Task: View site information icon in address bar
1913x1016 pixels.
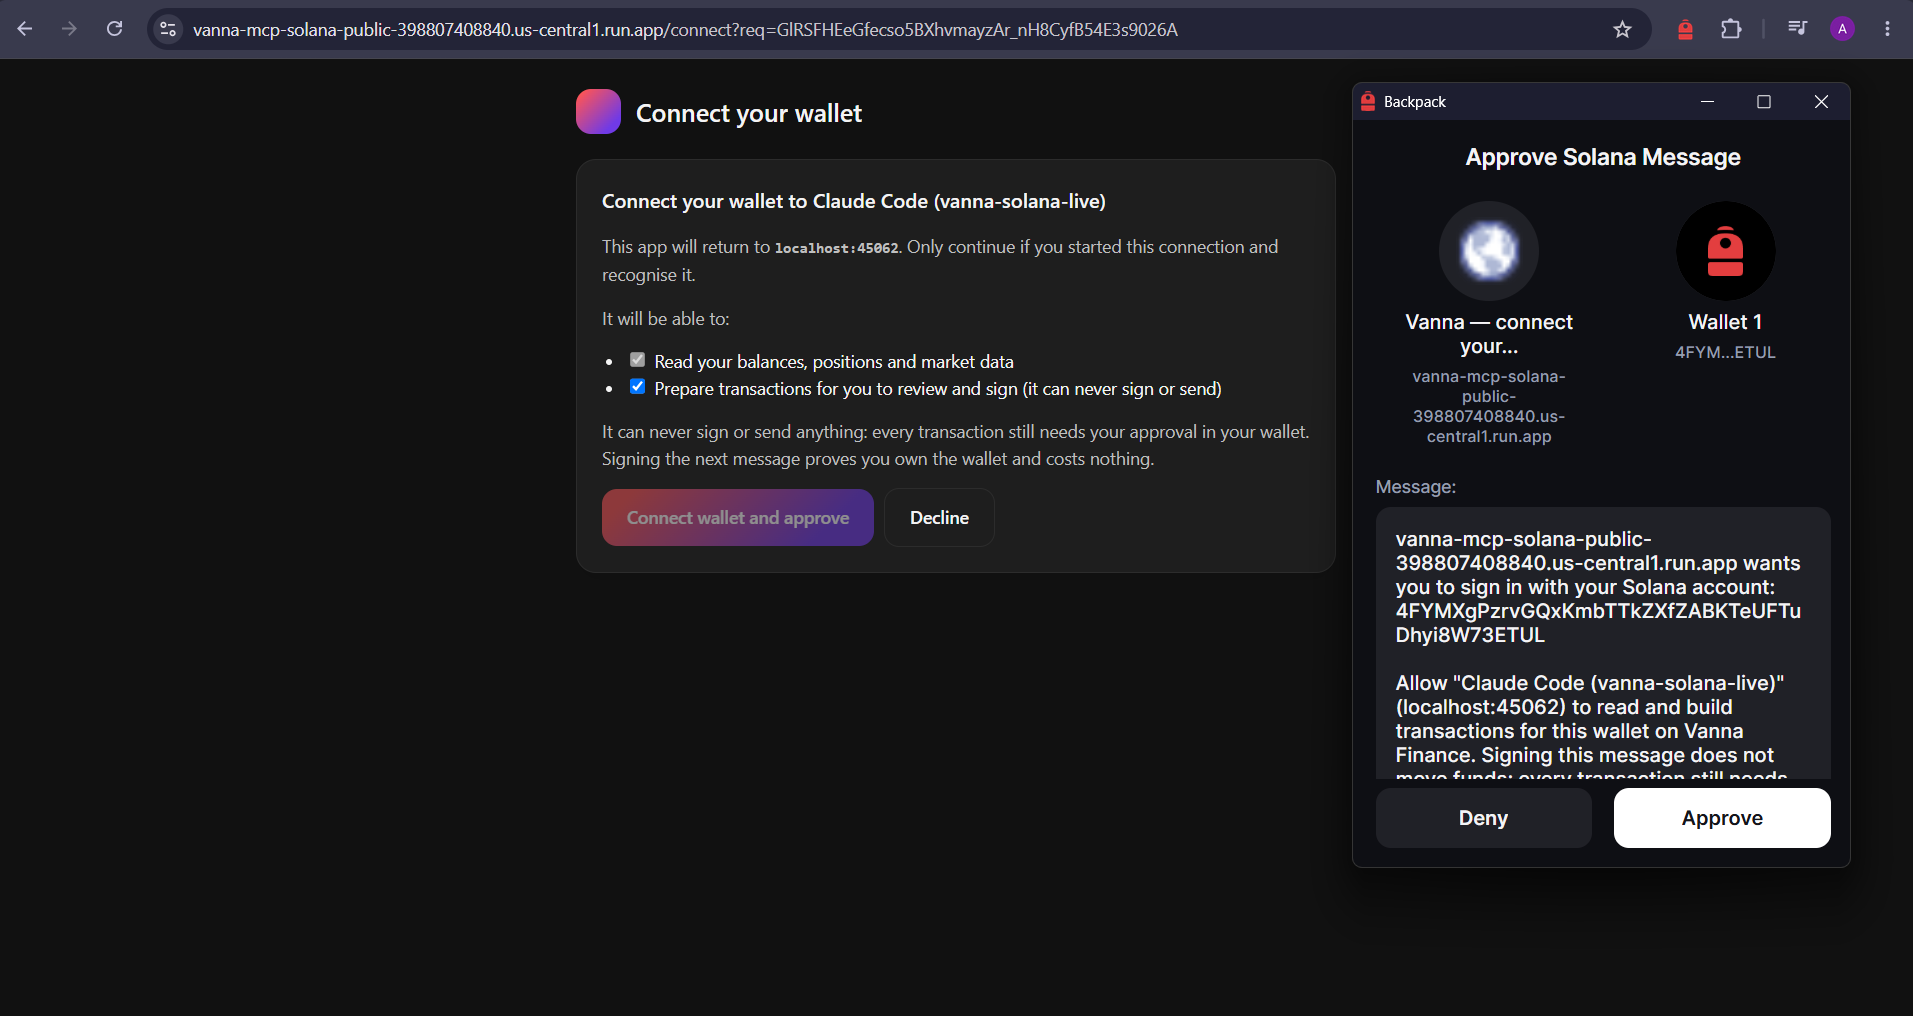Action: point(168,29)
